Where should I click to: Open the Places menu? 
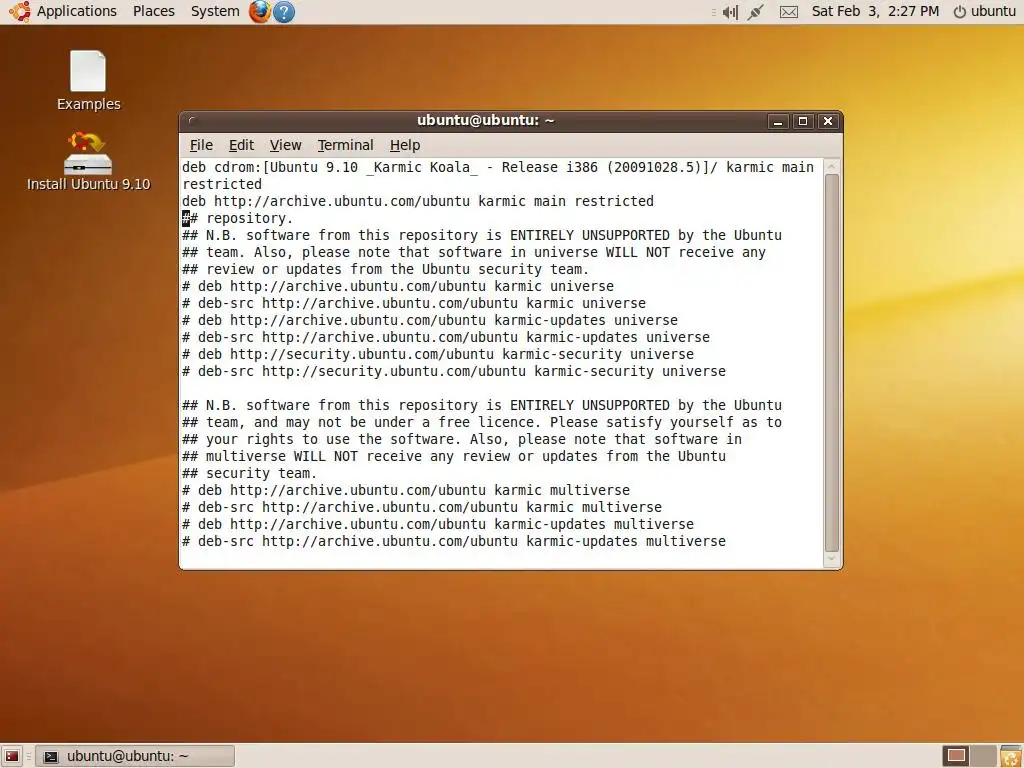pyautogui.click(x=153, y=11)
